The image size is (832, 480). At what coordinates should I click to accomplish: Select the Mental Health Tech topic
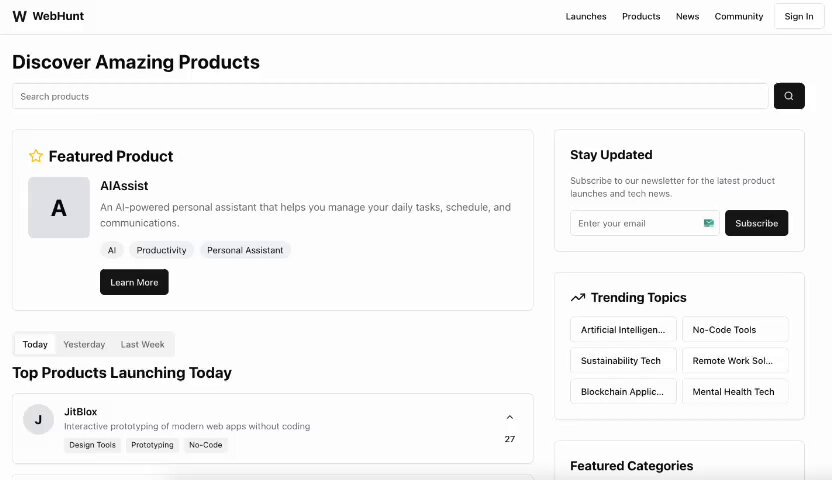coord(735,391)
